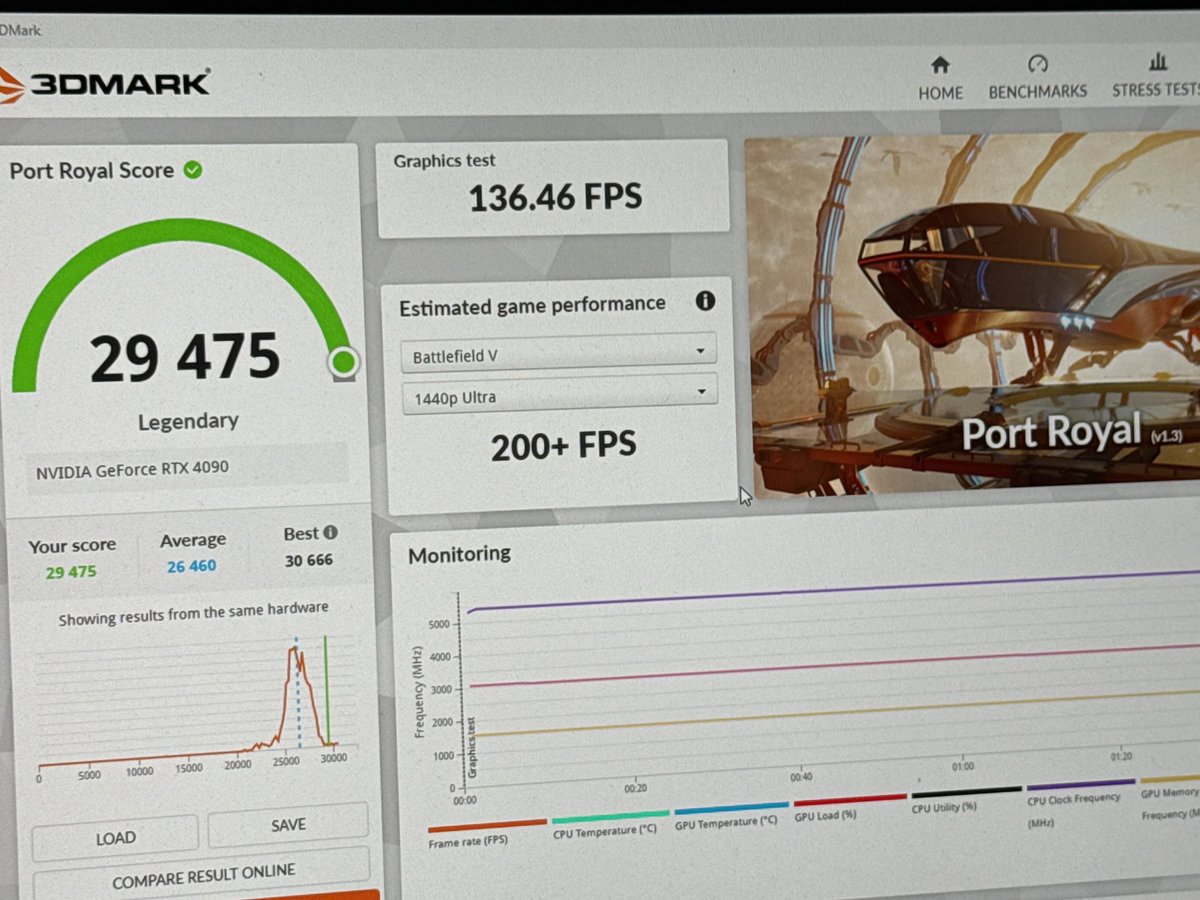Click the Stress Tests bar chart icon

[x=1158, y=62]
